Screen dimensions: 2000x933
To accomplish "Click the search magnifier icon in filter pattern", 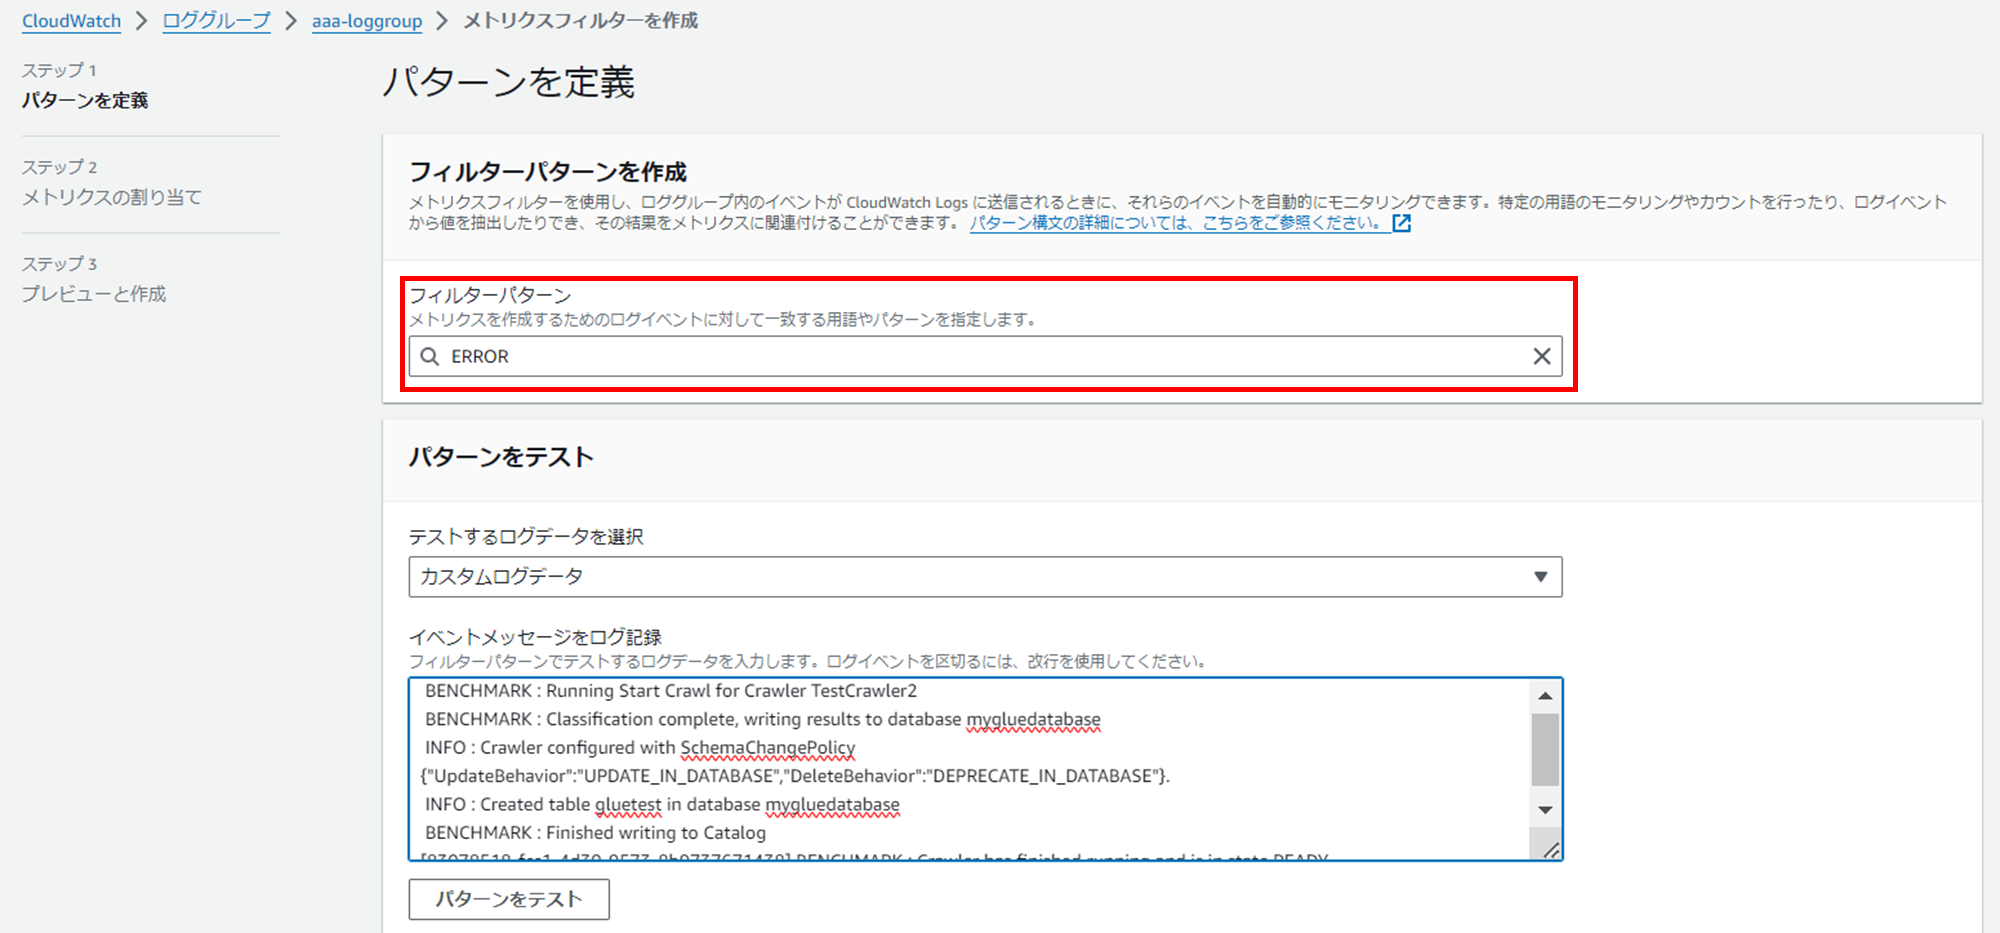I will 430,356.
